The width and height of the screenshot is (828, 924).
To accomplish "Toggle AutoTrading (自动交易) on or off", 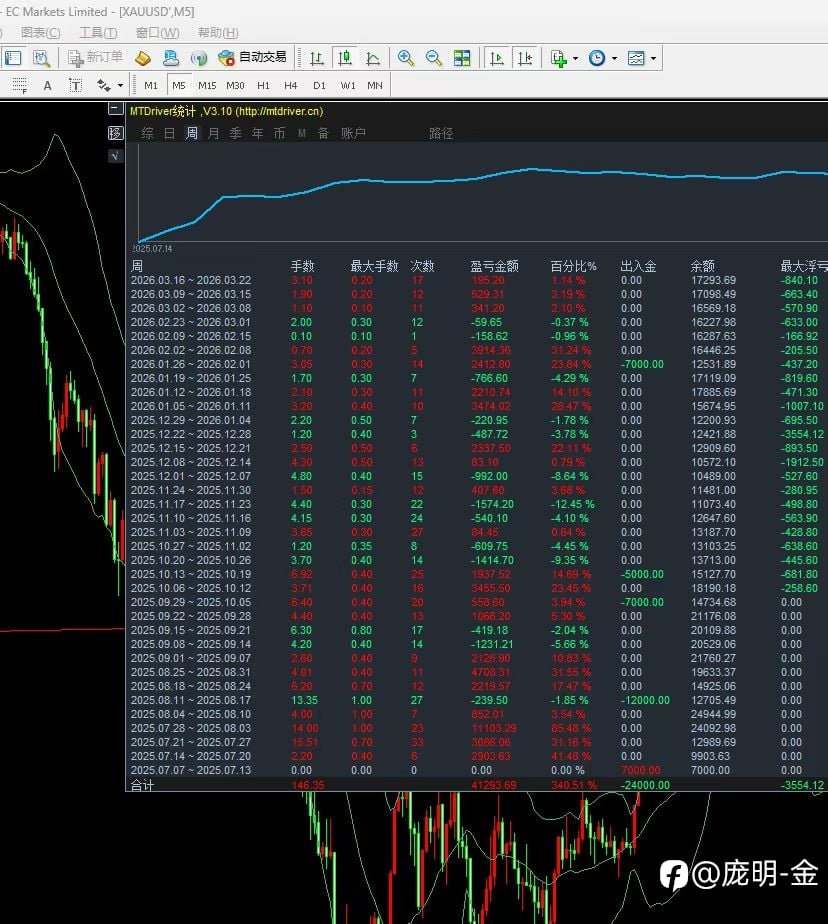I will pyautogui.click(x=252, y=58).
